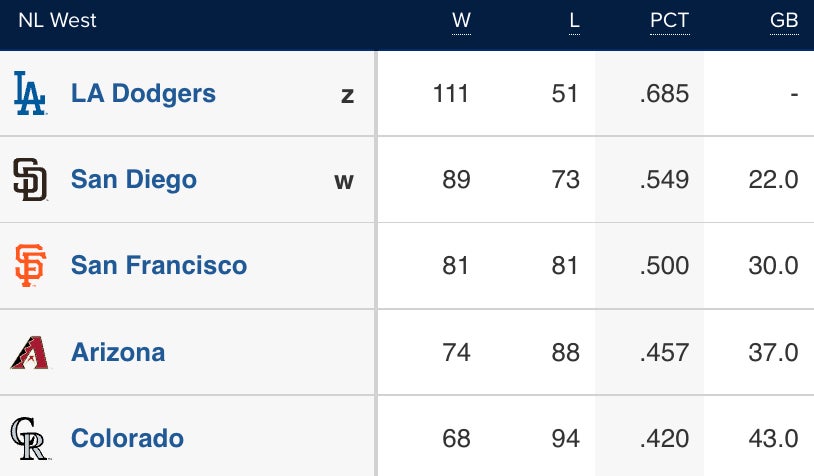Viewport: 814px width, 476px height.
Task: Select the Arizona team name
Action: pyautogui.click(x=118, y=352)
